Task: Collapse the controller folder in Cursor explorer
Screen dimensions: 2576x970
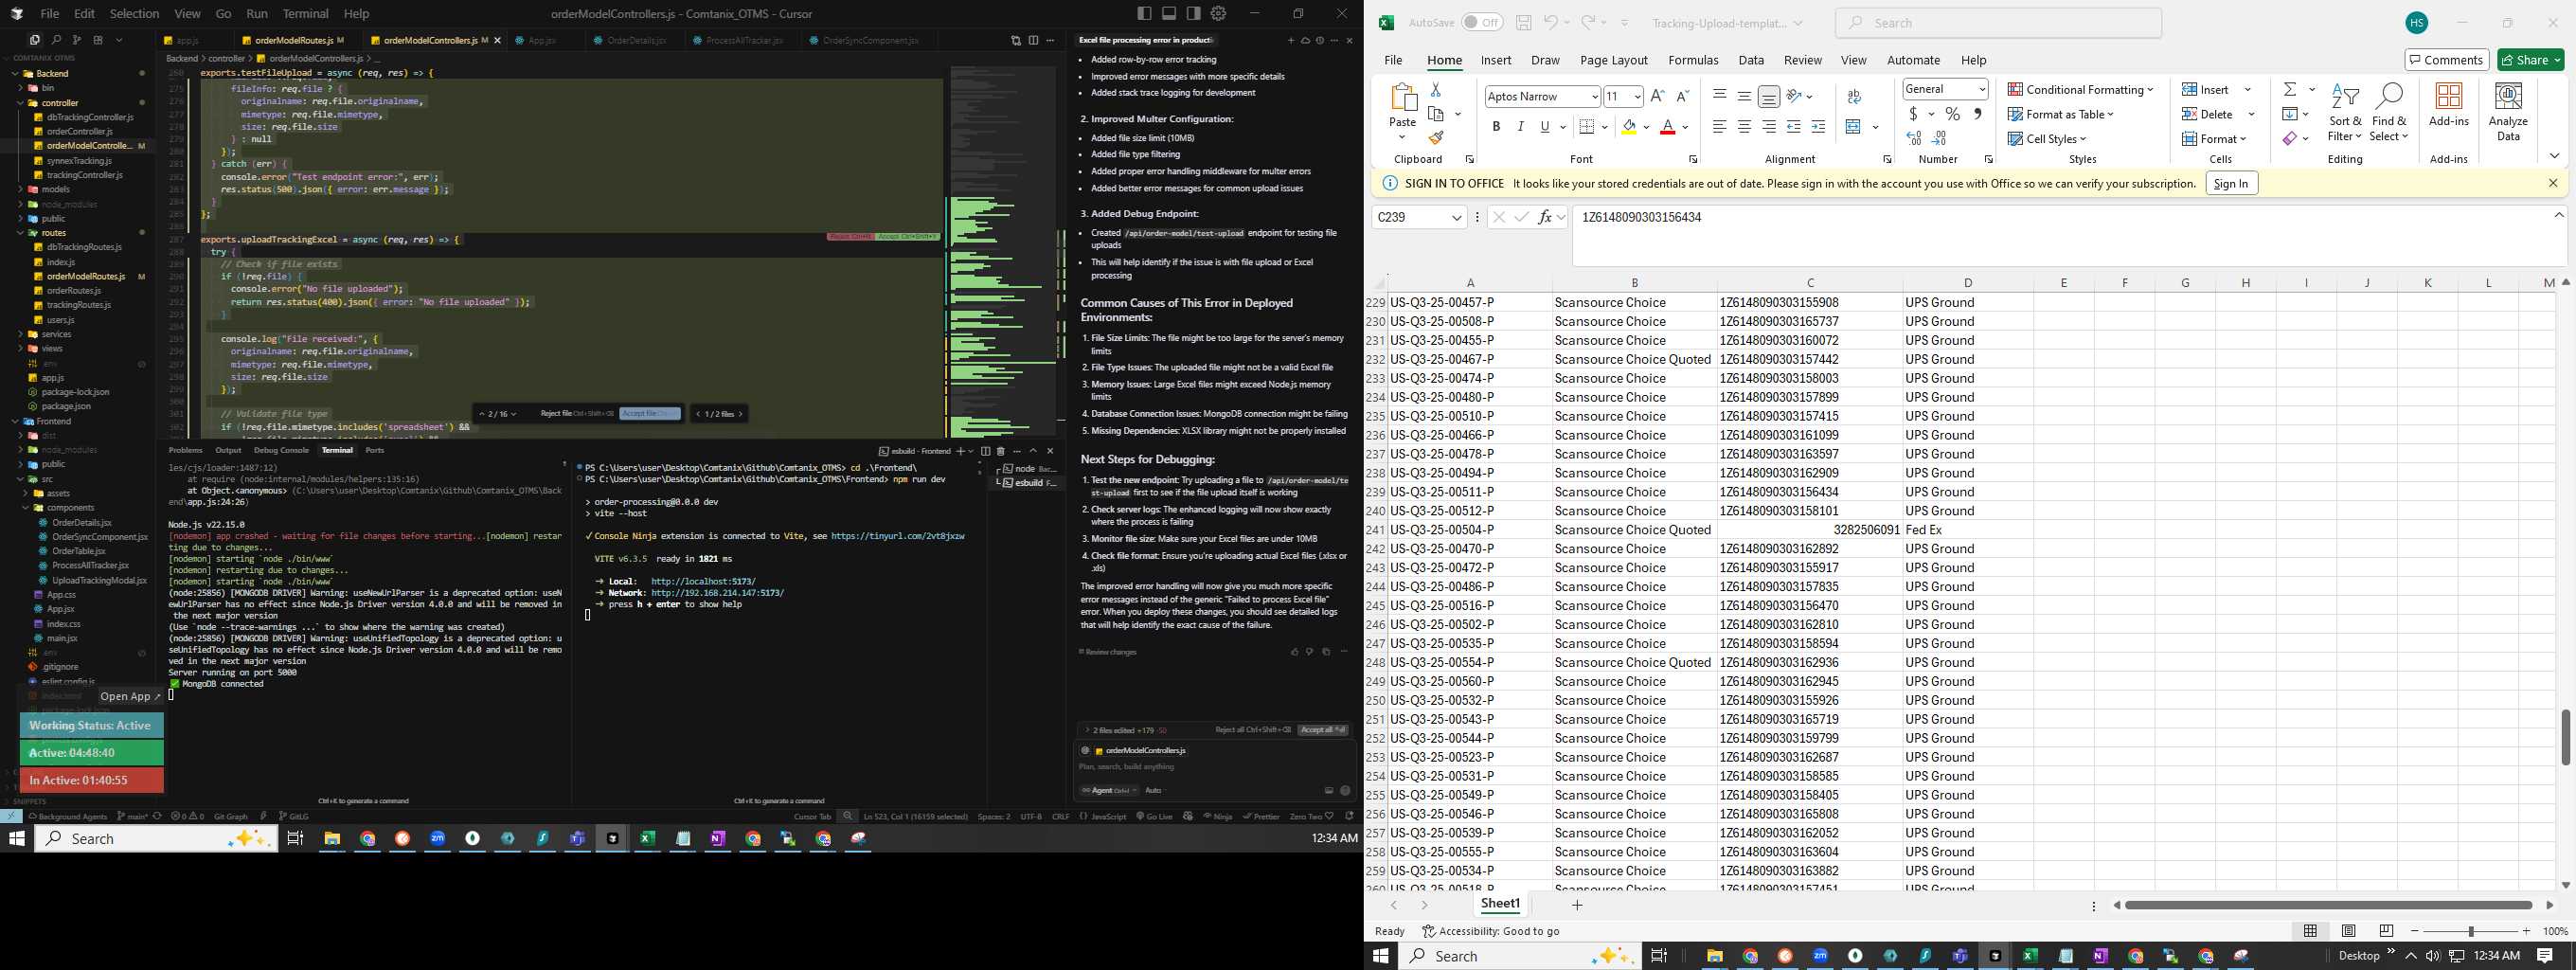Action: click(60, 102)
